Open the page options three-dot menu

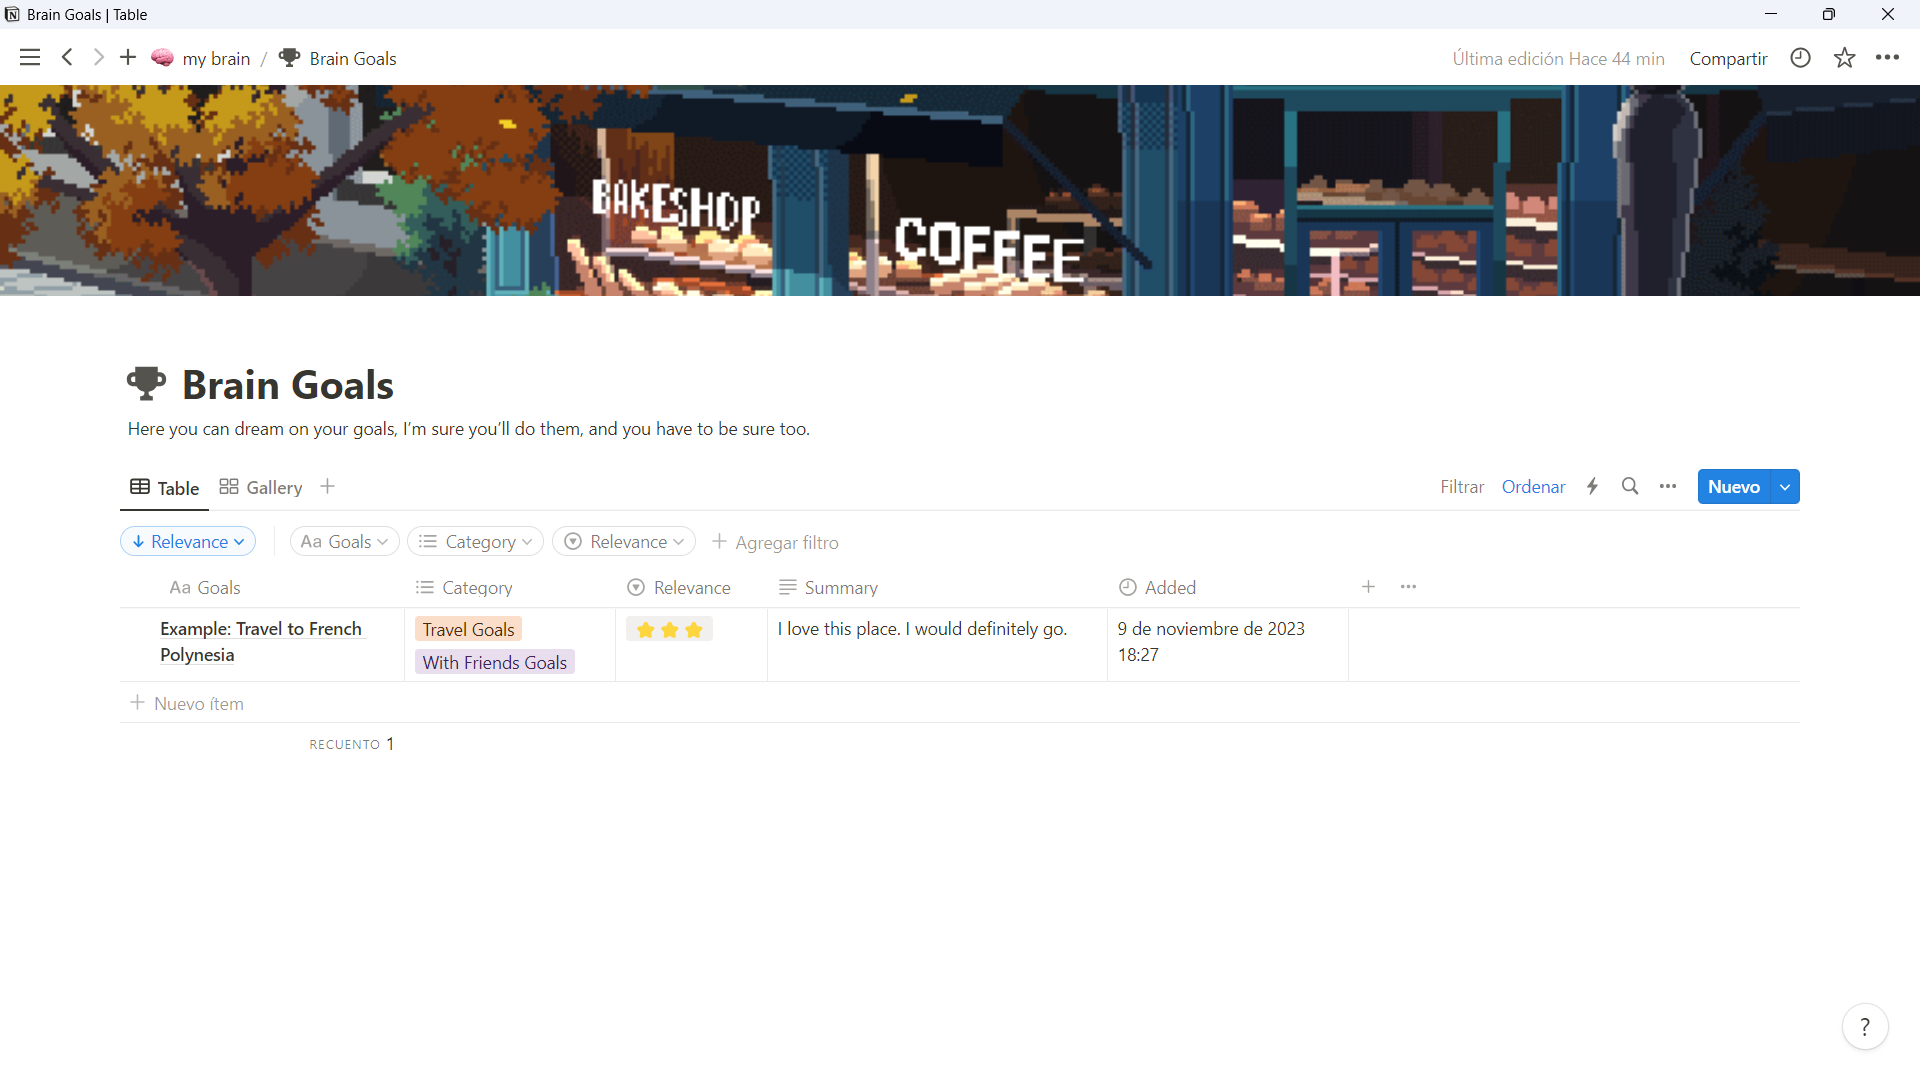(1887, 58)
